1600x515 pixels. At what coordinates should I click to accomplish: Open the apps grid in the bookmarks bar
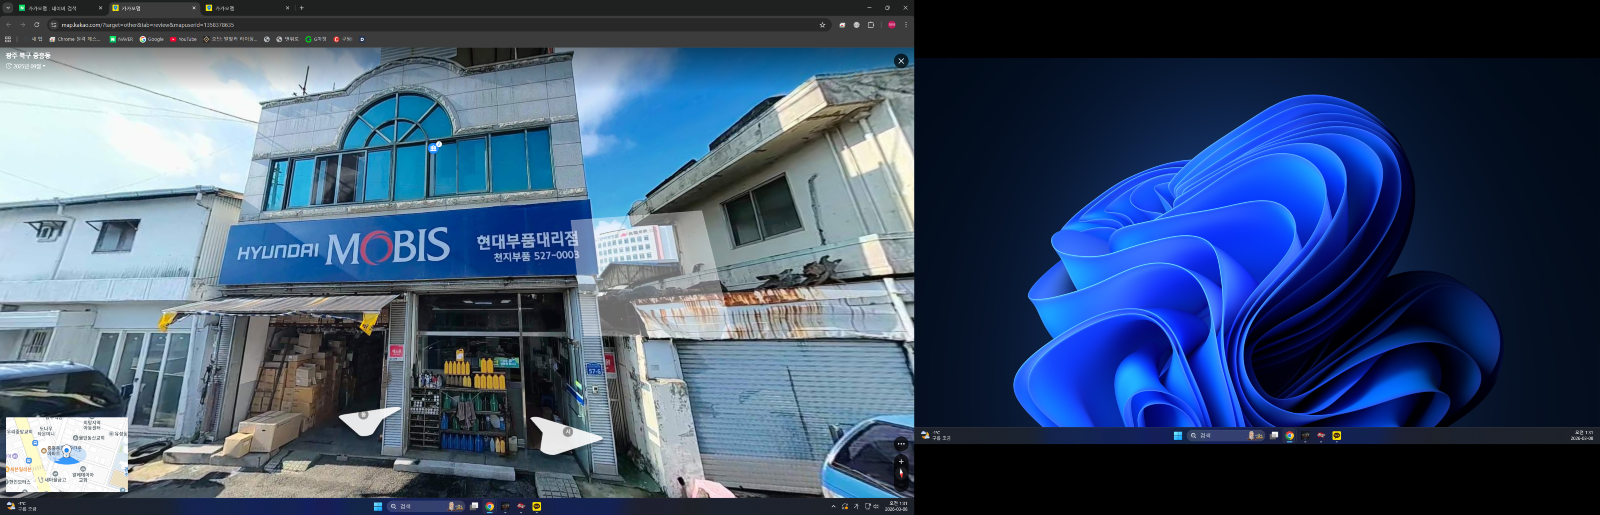coord(8,39)
